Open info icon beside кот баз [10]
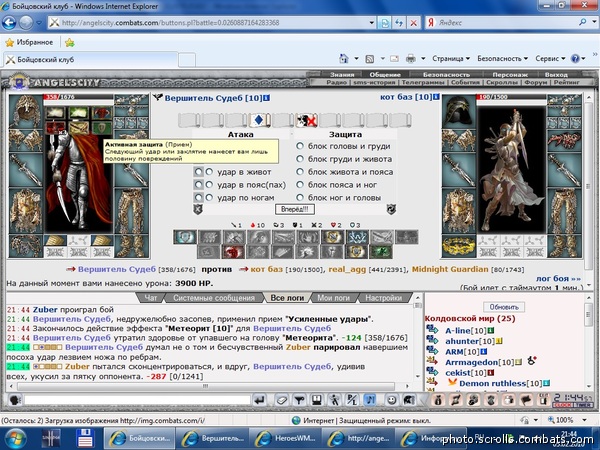This screenshot has height=450, width=600. point(436,97)
